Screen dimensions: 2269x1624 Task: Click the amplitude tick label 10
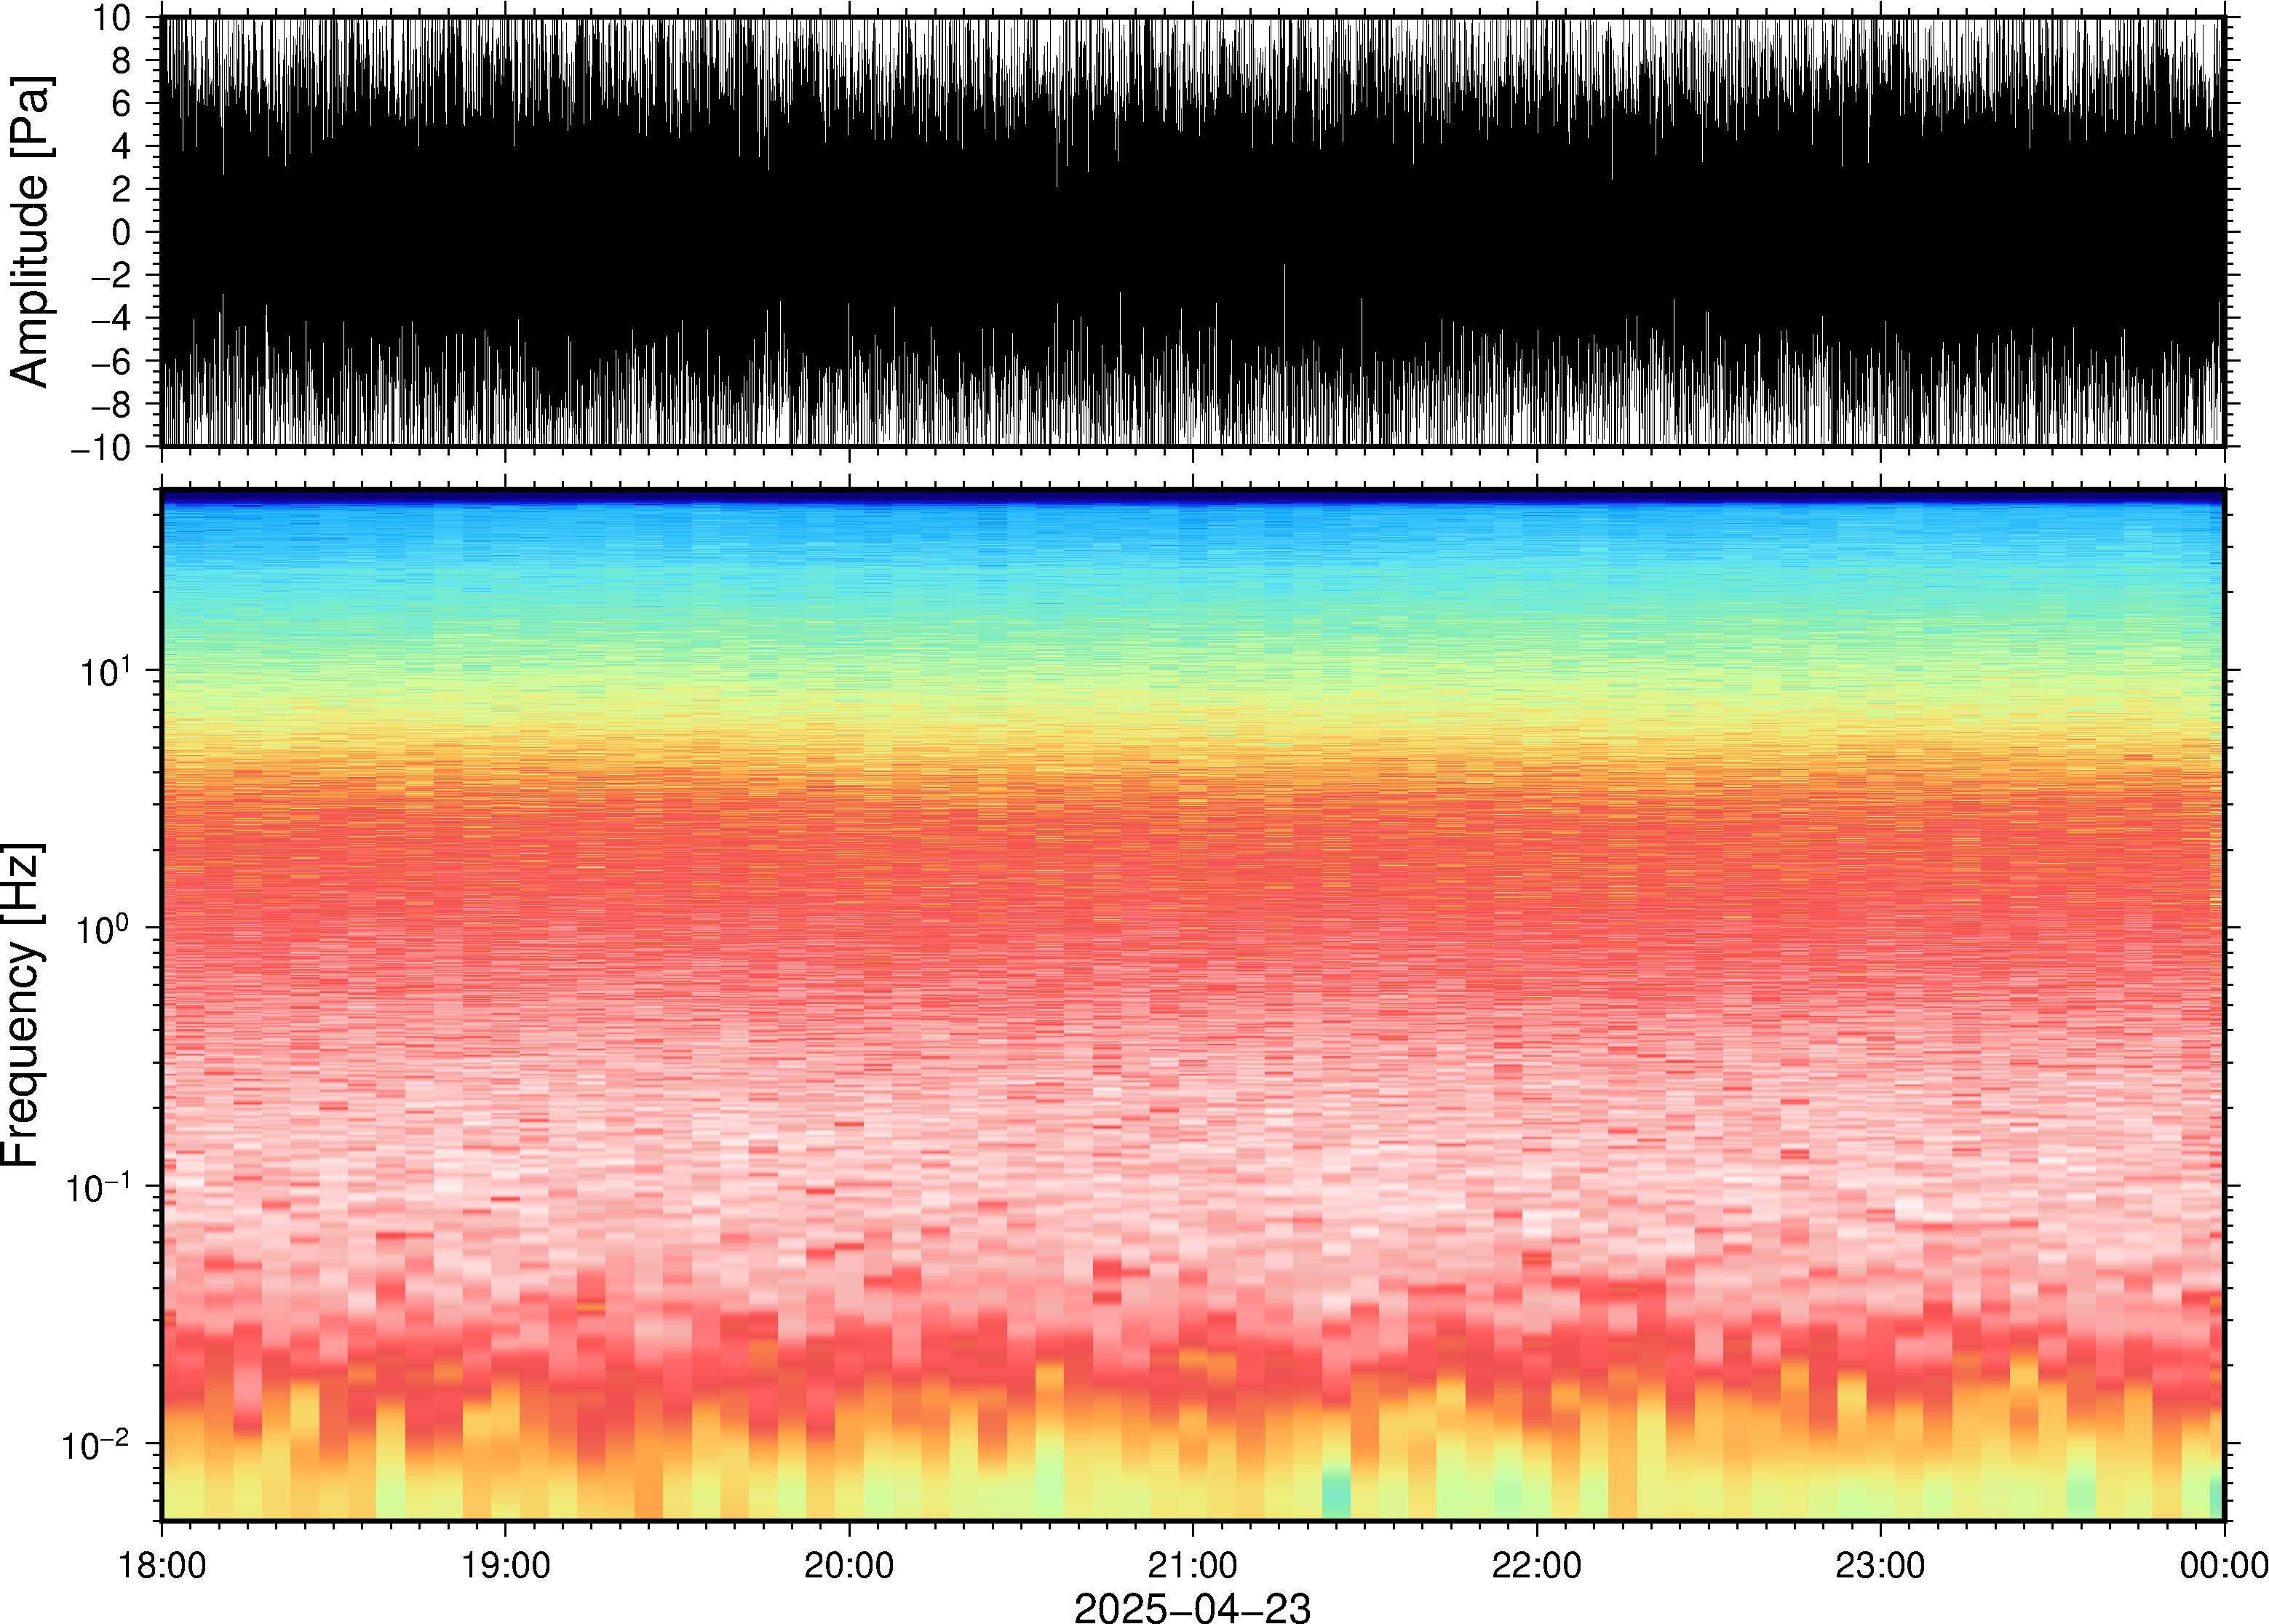[x=113, y=17]
